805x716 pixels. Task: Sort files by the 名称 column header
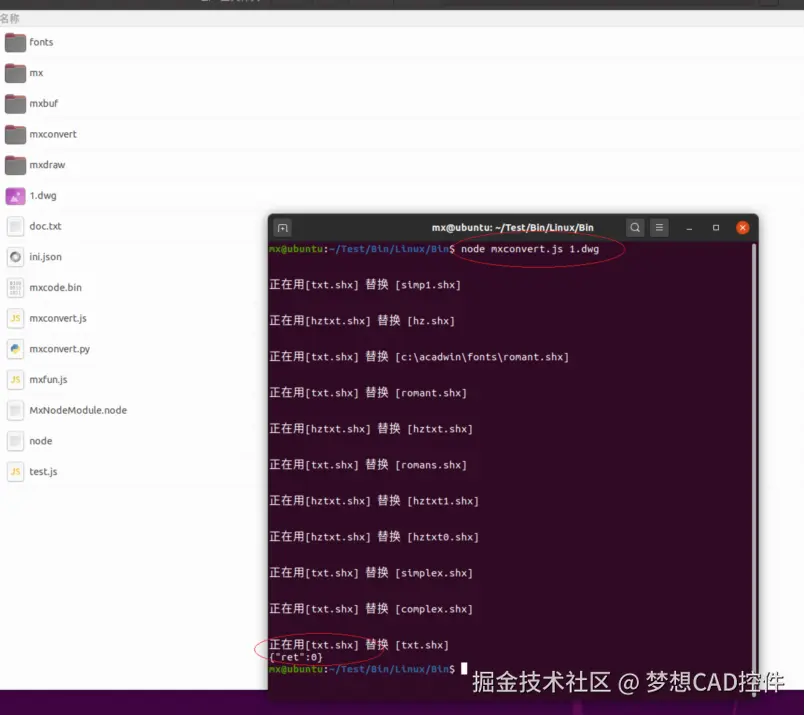point(9,19)
